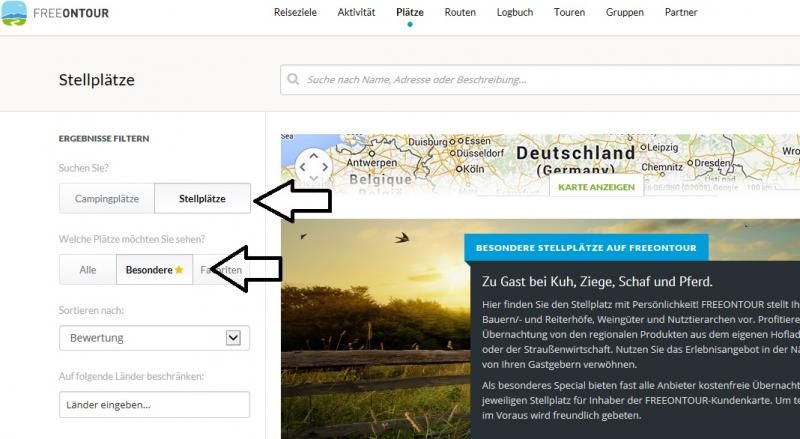Viewport: 800px width, 439px height.
Task: Select the Stellplätze filter option
Action: [x=202, y=199]
